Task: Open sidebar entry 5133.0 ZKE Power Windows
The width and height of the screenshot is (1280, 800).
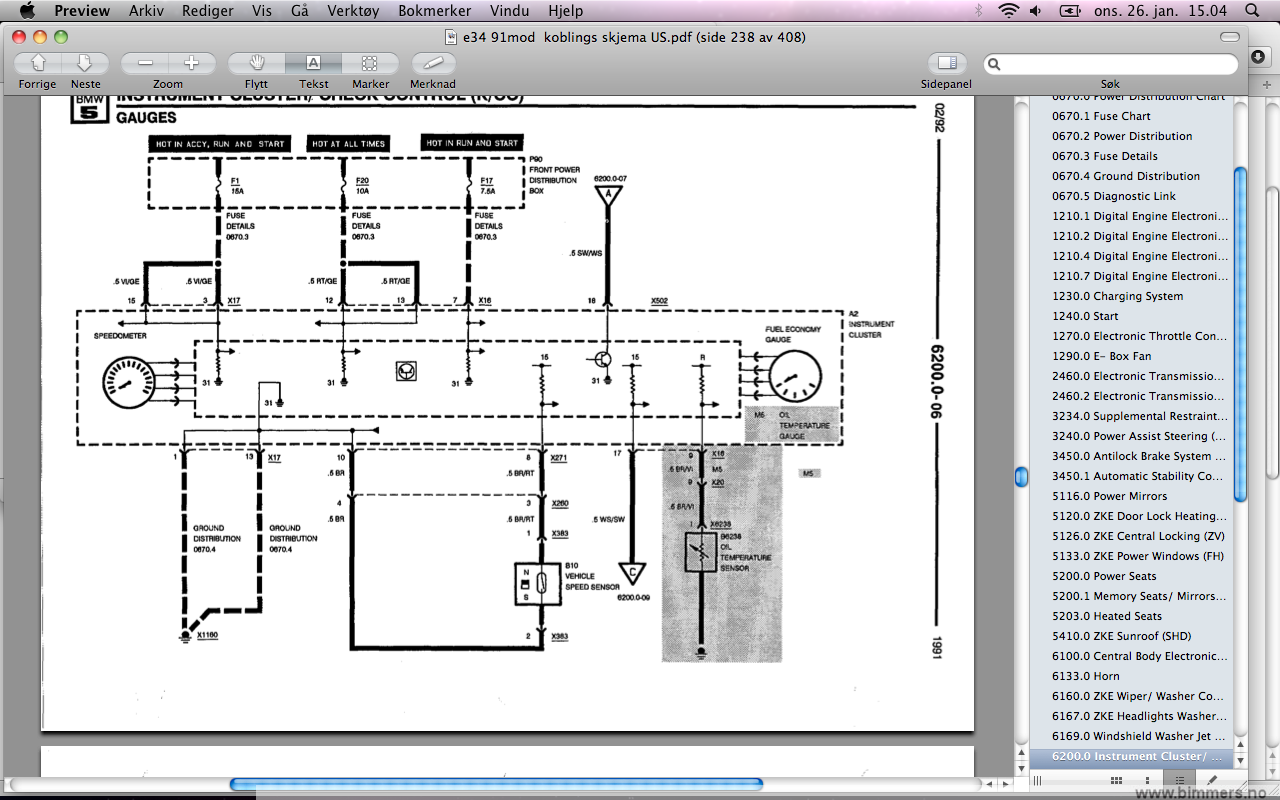Action: [1139, 556]
